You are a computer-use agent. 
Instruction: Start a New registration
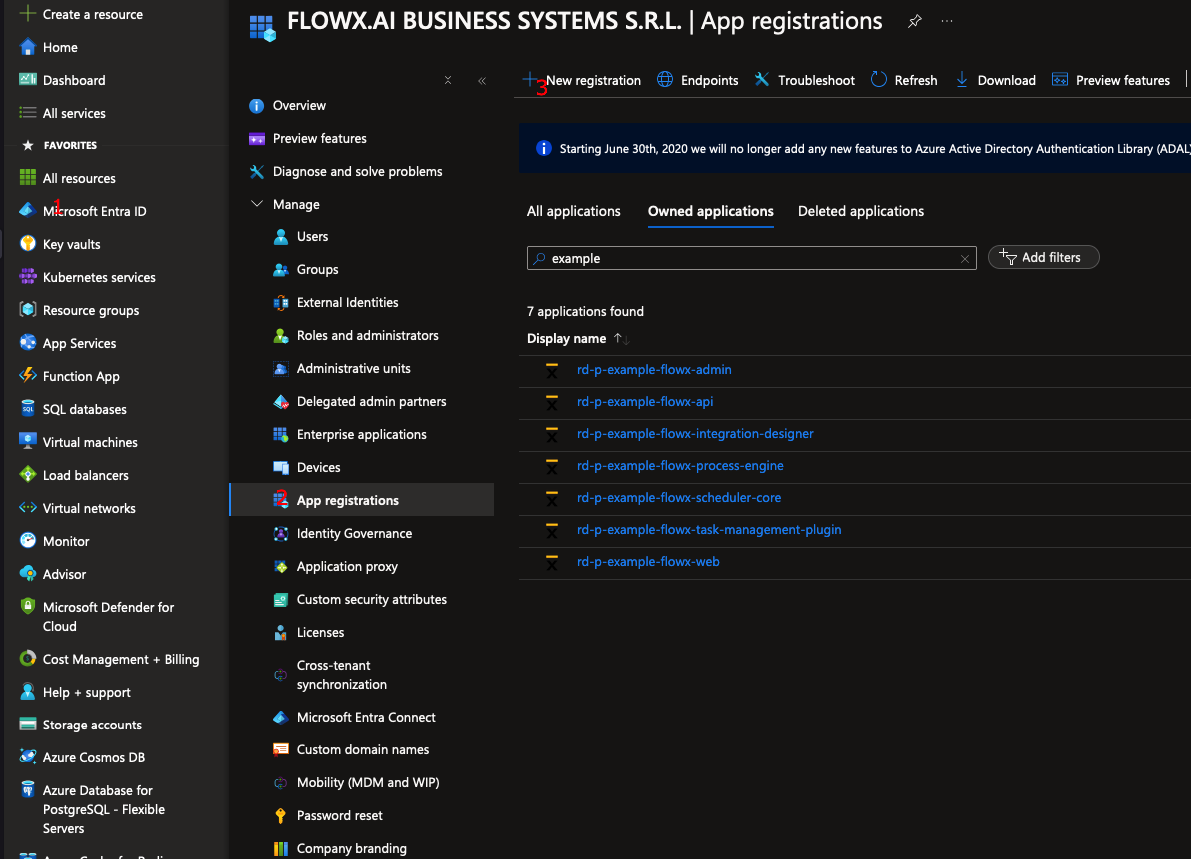click(582, 80)
